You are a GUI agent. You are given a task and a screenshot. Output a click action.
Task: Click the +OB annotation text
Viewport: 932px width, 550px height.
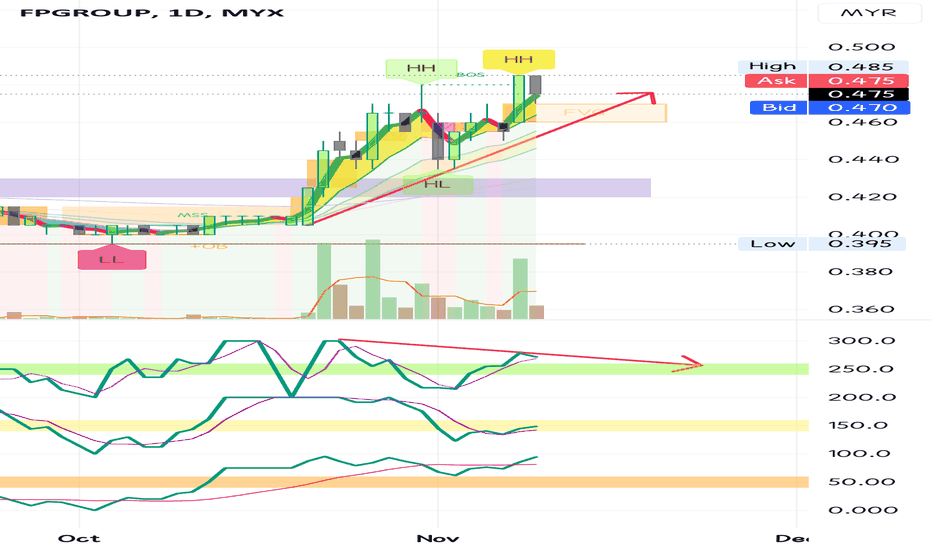[209, 246]
